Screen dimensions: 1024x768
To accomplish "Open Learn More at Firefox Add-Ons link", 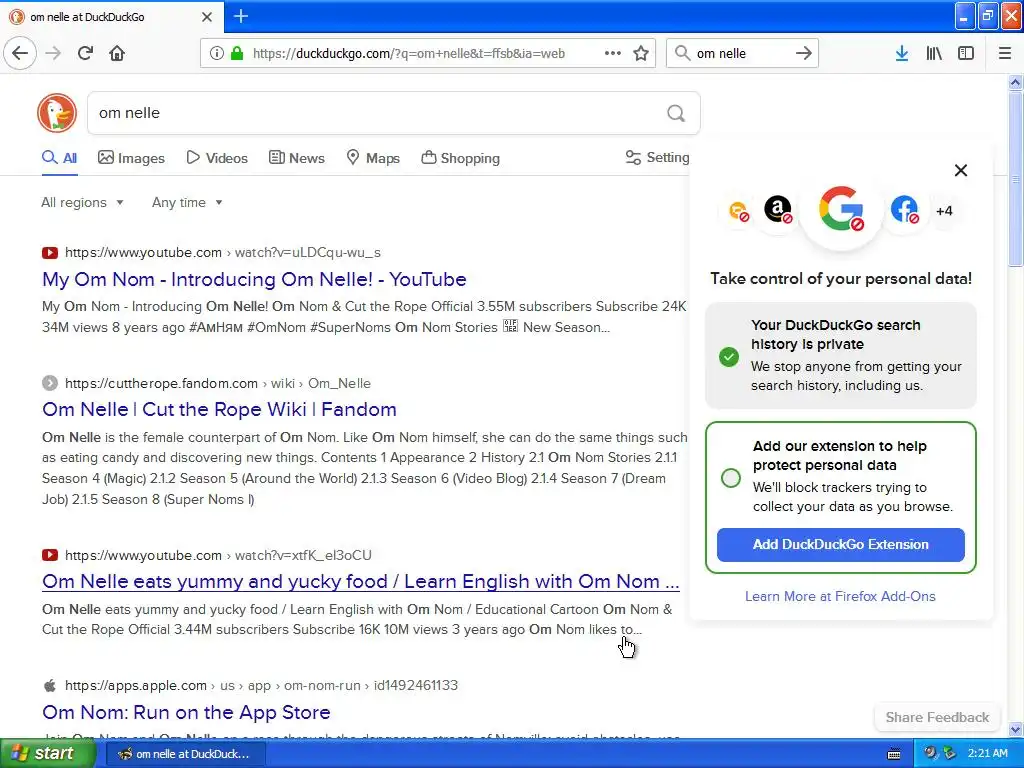I will click(x=840, y=596).
